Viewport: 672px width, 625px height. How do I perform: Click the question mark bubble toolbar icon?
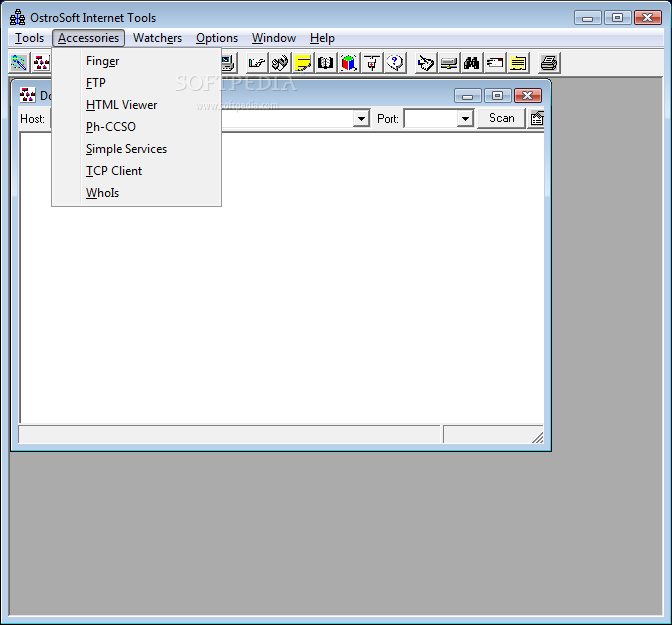pos(395,63)
